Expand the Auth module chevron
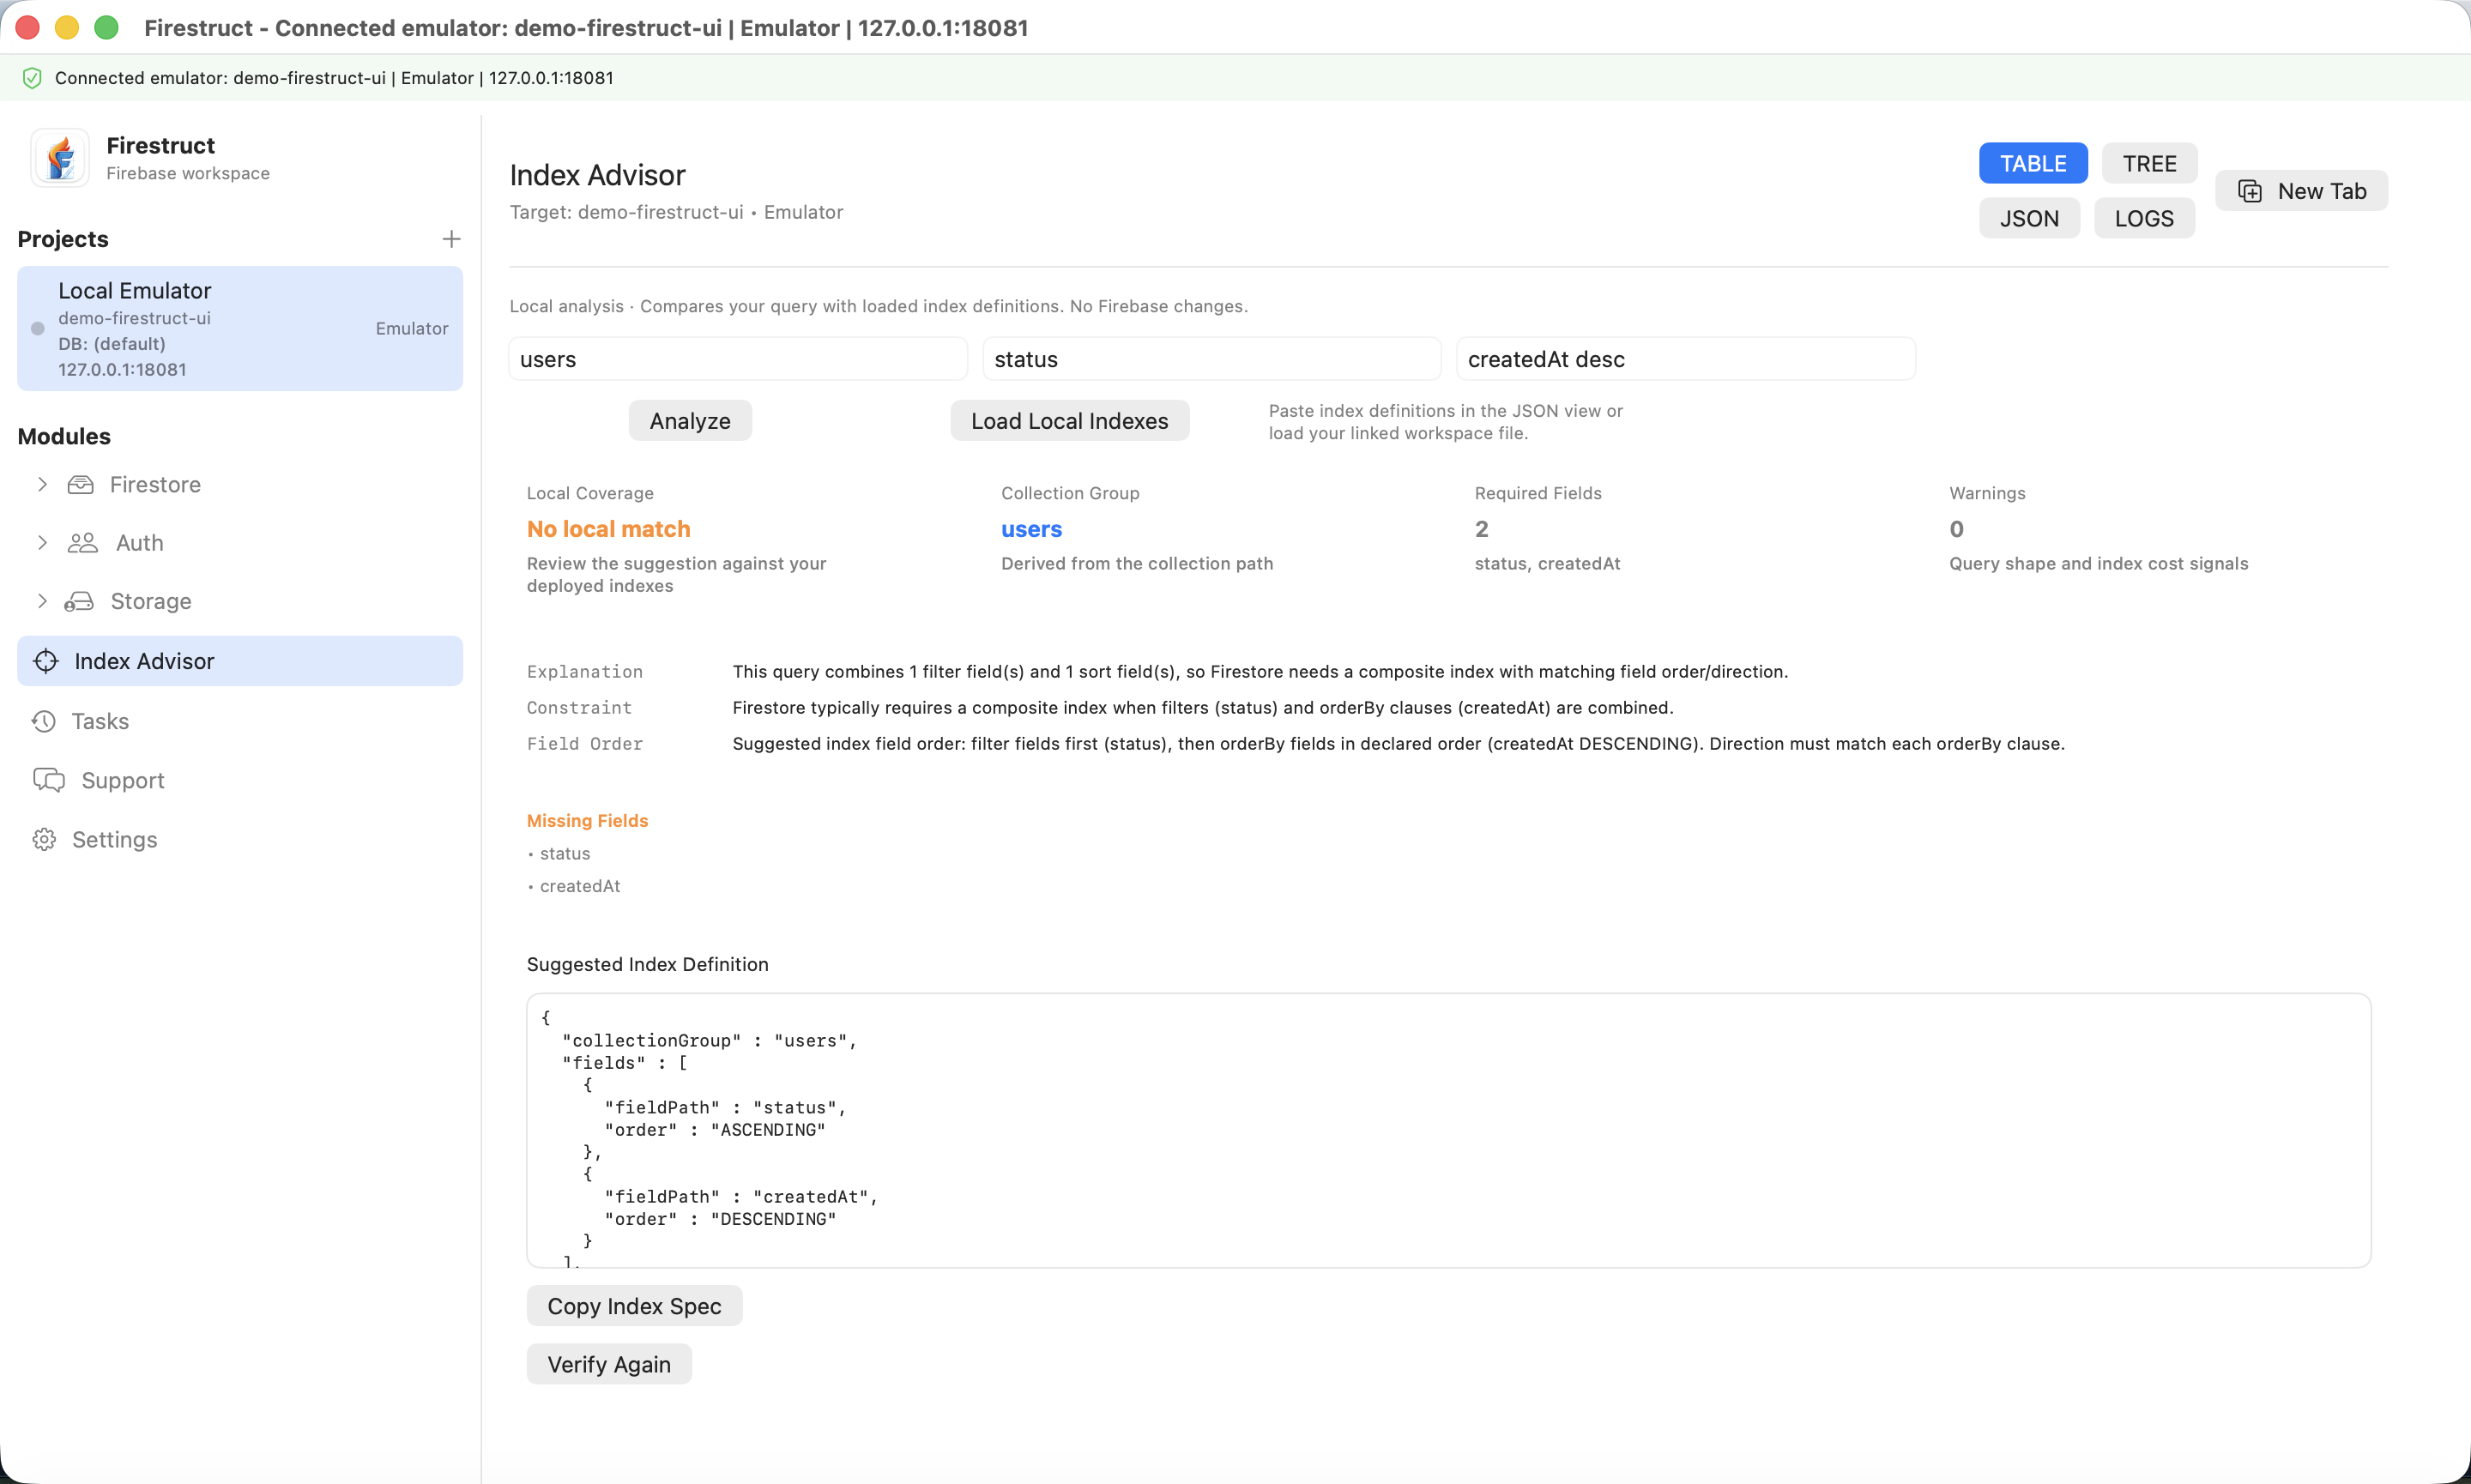Screen dimensions: 2471x1484 [x=42, y=543]
